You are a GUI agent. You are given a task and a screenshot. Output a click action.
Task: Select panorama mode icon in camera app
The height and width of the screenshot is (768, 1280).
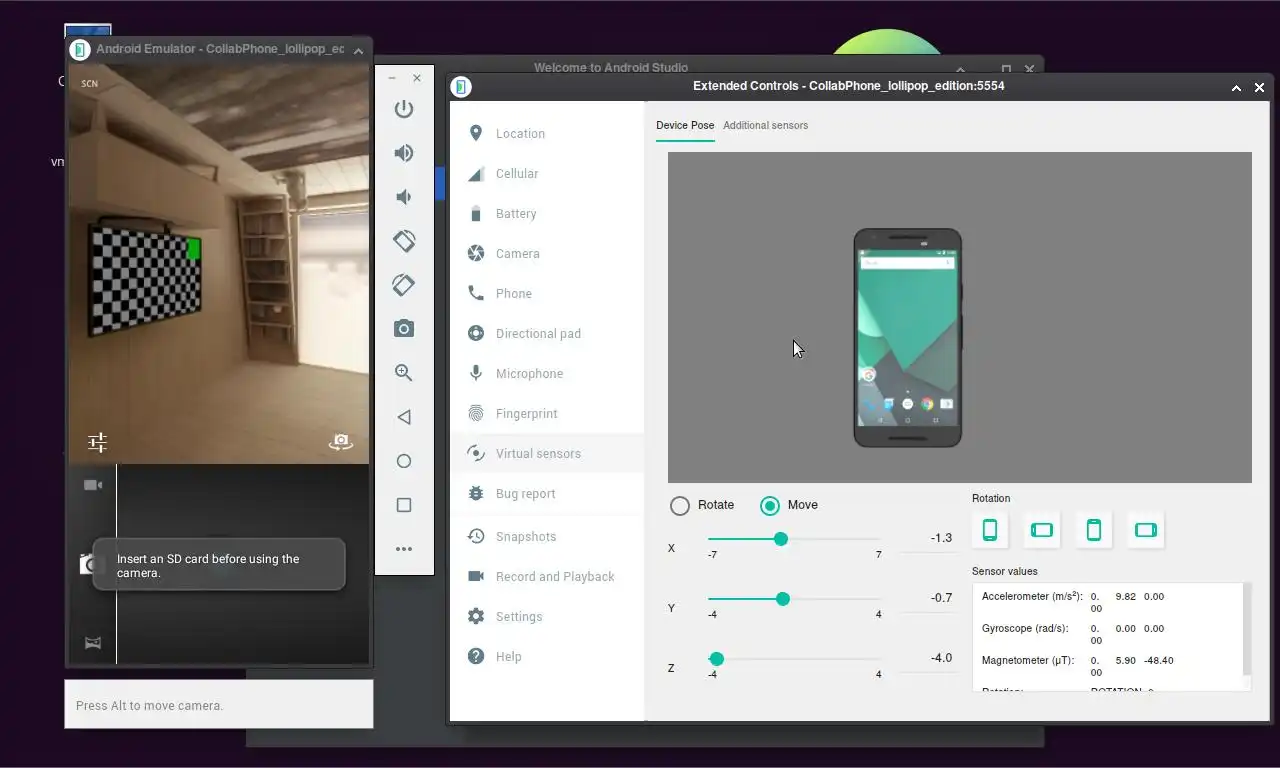point(93,643)
